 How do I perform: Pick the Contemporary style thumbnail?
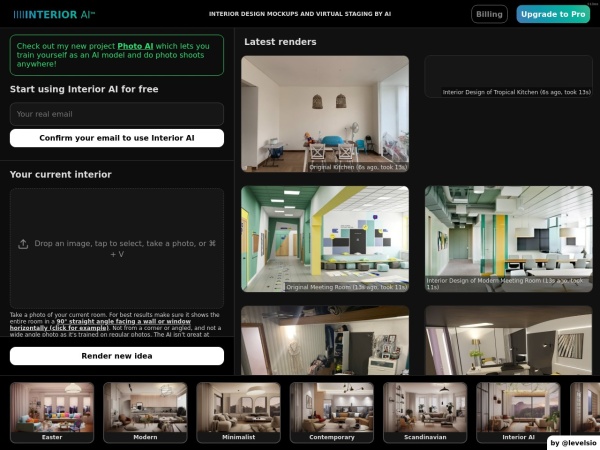coord(331,412)
